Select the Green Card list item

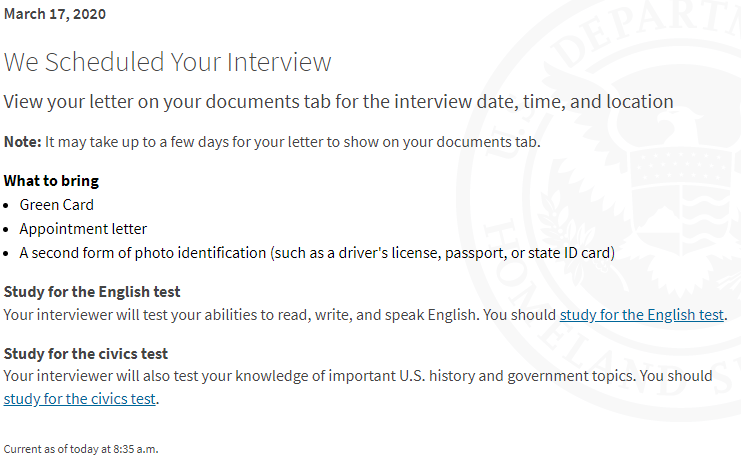point(56,205)
